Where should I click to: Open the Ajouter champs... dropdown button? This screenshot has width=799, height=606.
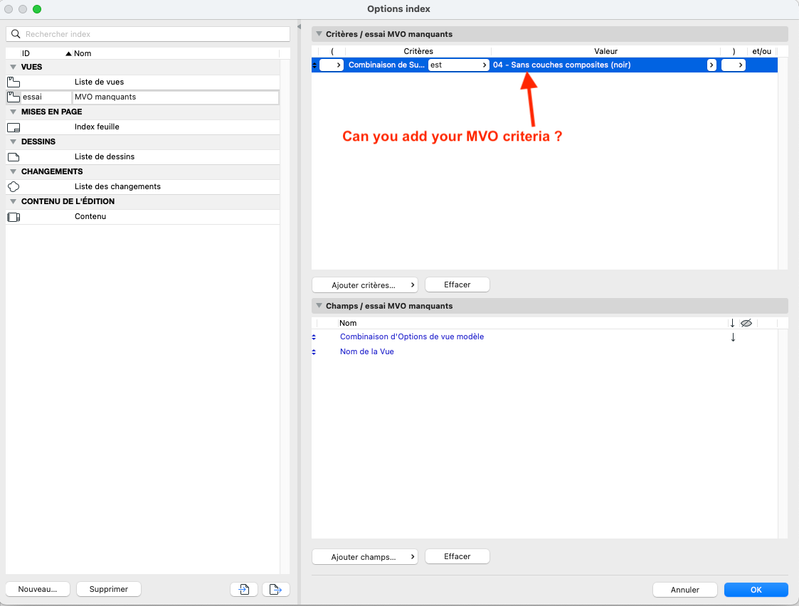click(365, 557)
